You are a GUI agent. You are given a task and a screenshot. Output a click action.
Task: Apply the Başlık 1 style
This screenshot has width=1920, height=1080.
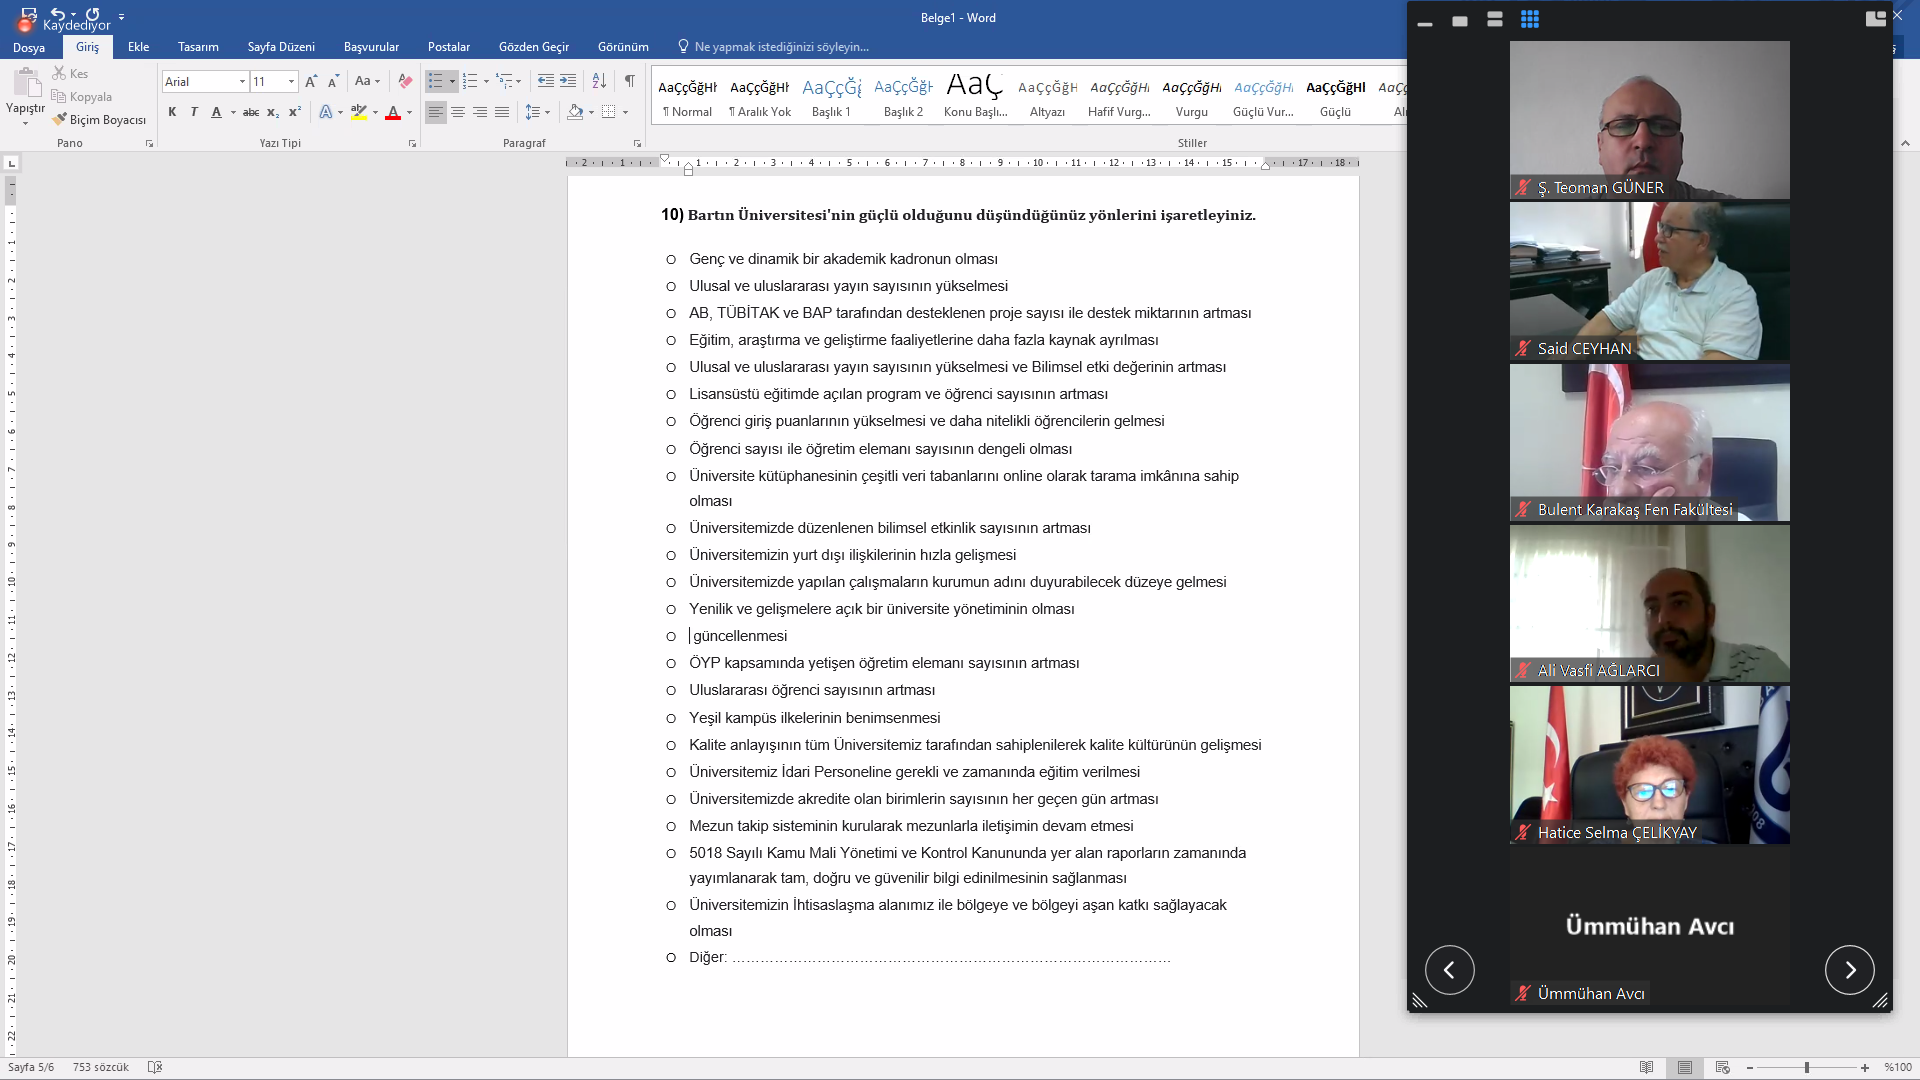tap(831, 98)
